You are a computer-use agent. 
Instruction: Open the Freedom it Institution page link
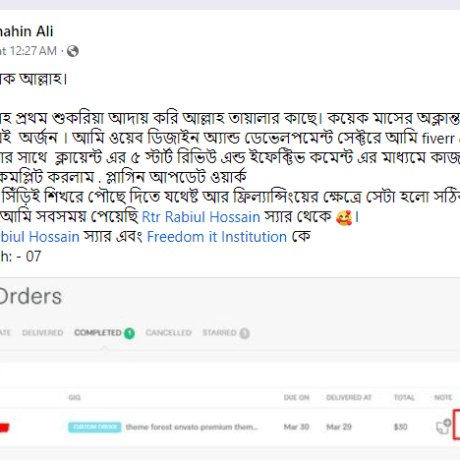click(217, 237)
